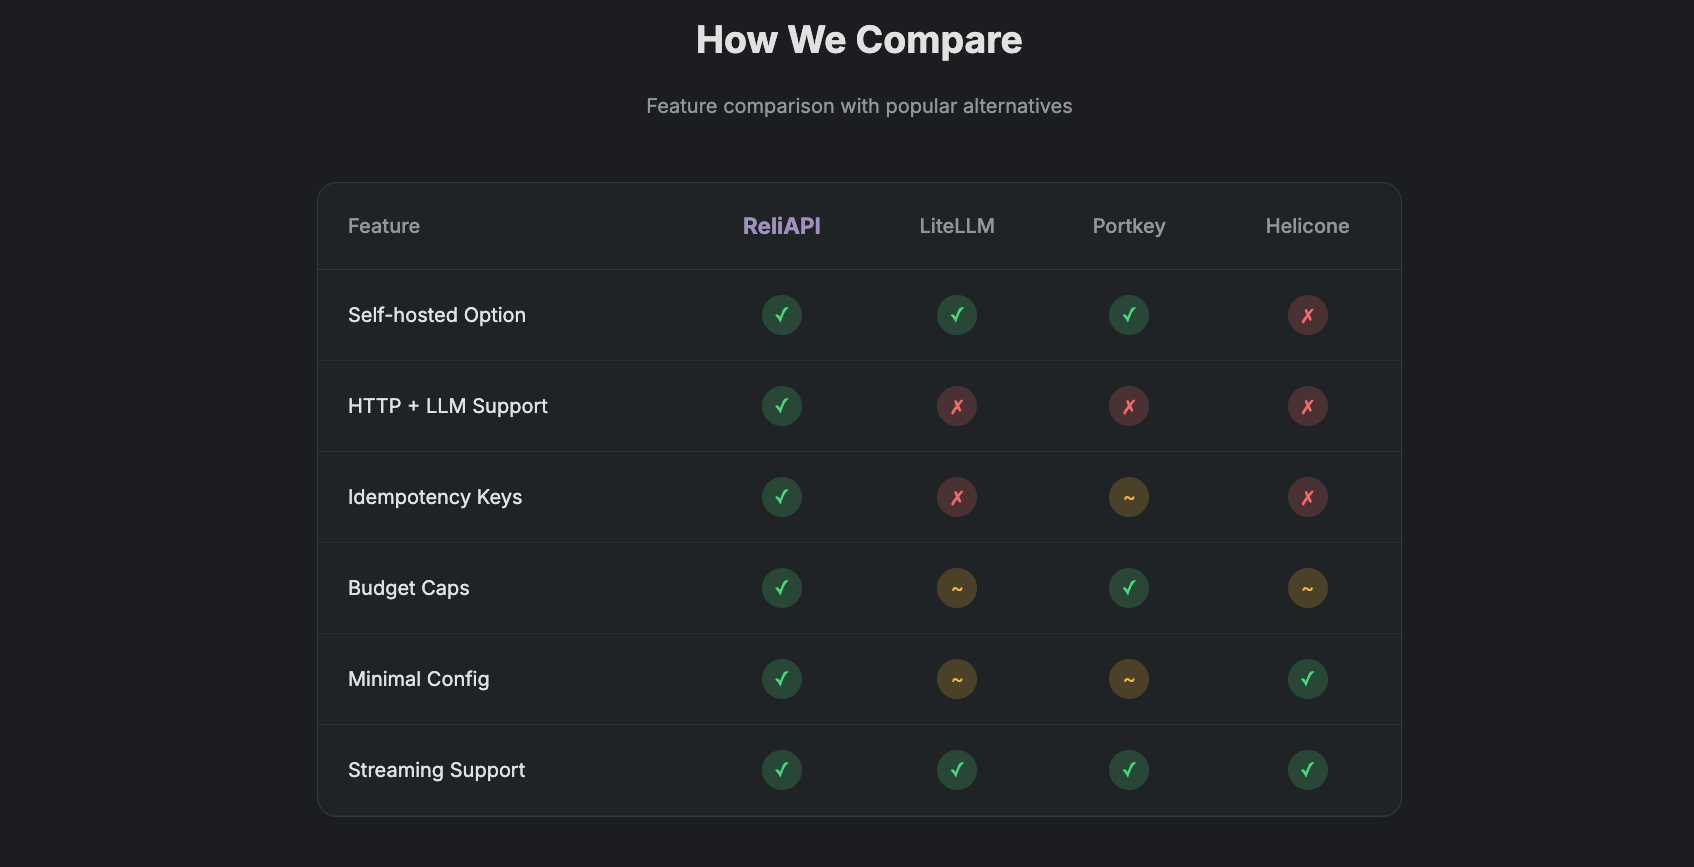This screenshot has width=1694, height=867.
Task: Click Helicone red cross for Self-hosted Option
Action: [1308, 315]
